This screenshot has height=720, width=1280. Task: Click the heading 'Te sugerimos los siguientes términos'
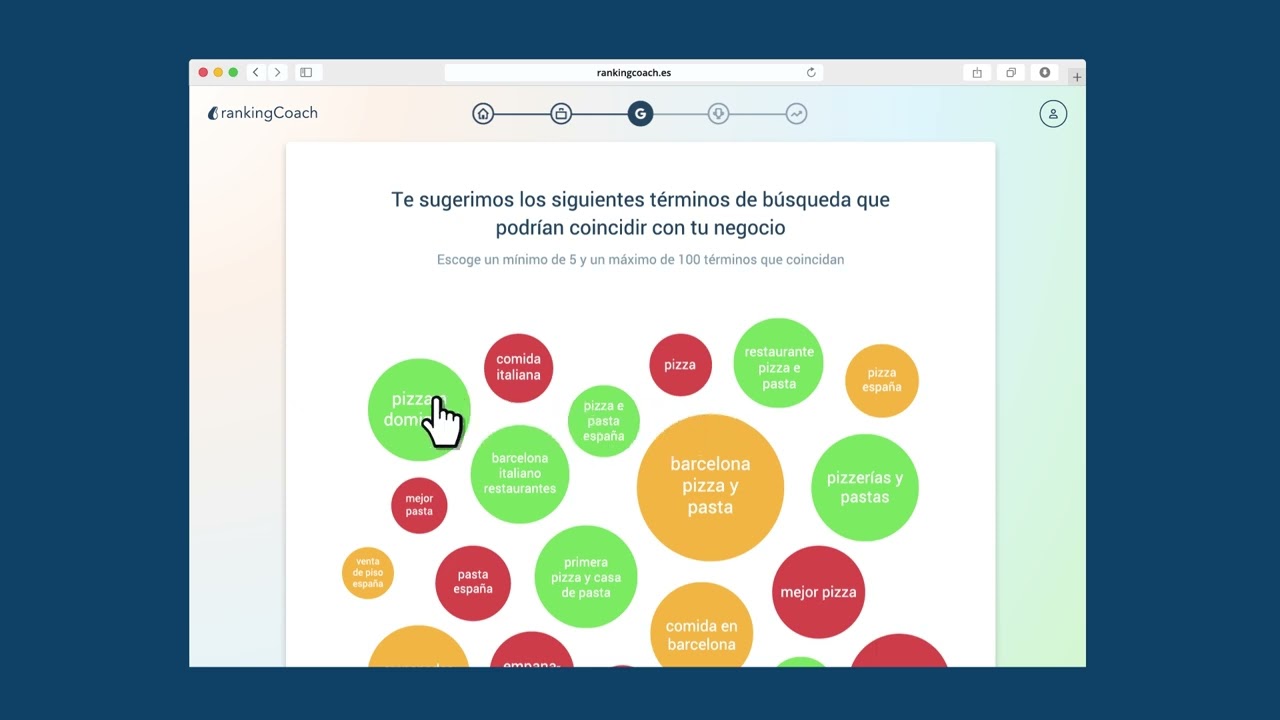point(640,213)
